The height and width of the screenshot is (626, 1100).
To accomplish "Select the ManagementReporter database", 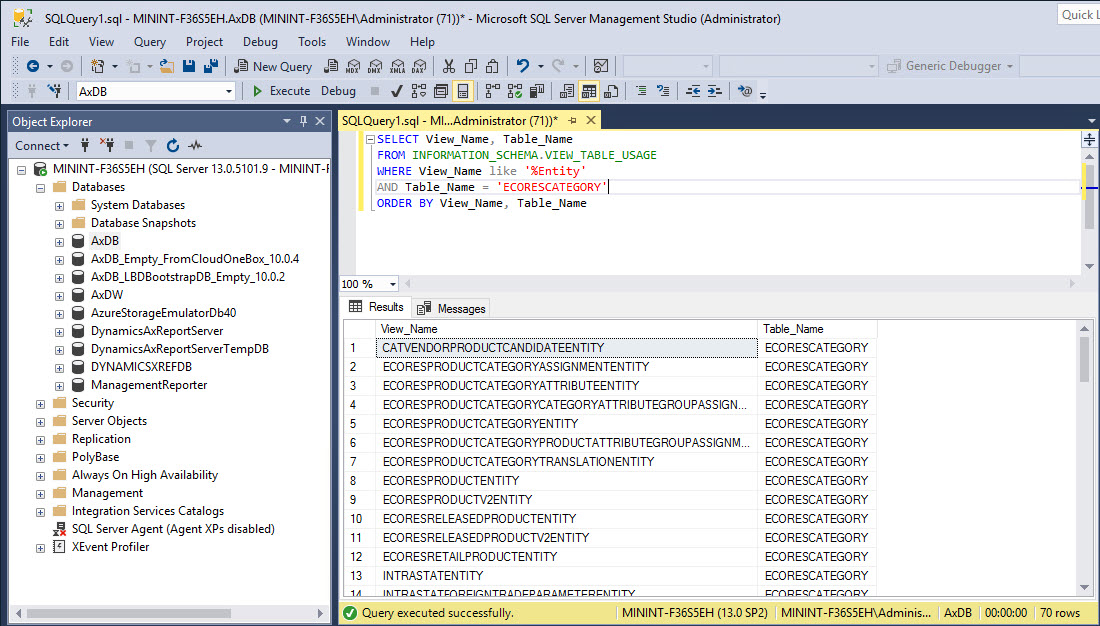I will pyautogui.click(x=149, y=385).
